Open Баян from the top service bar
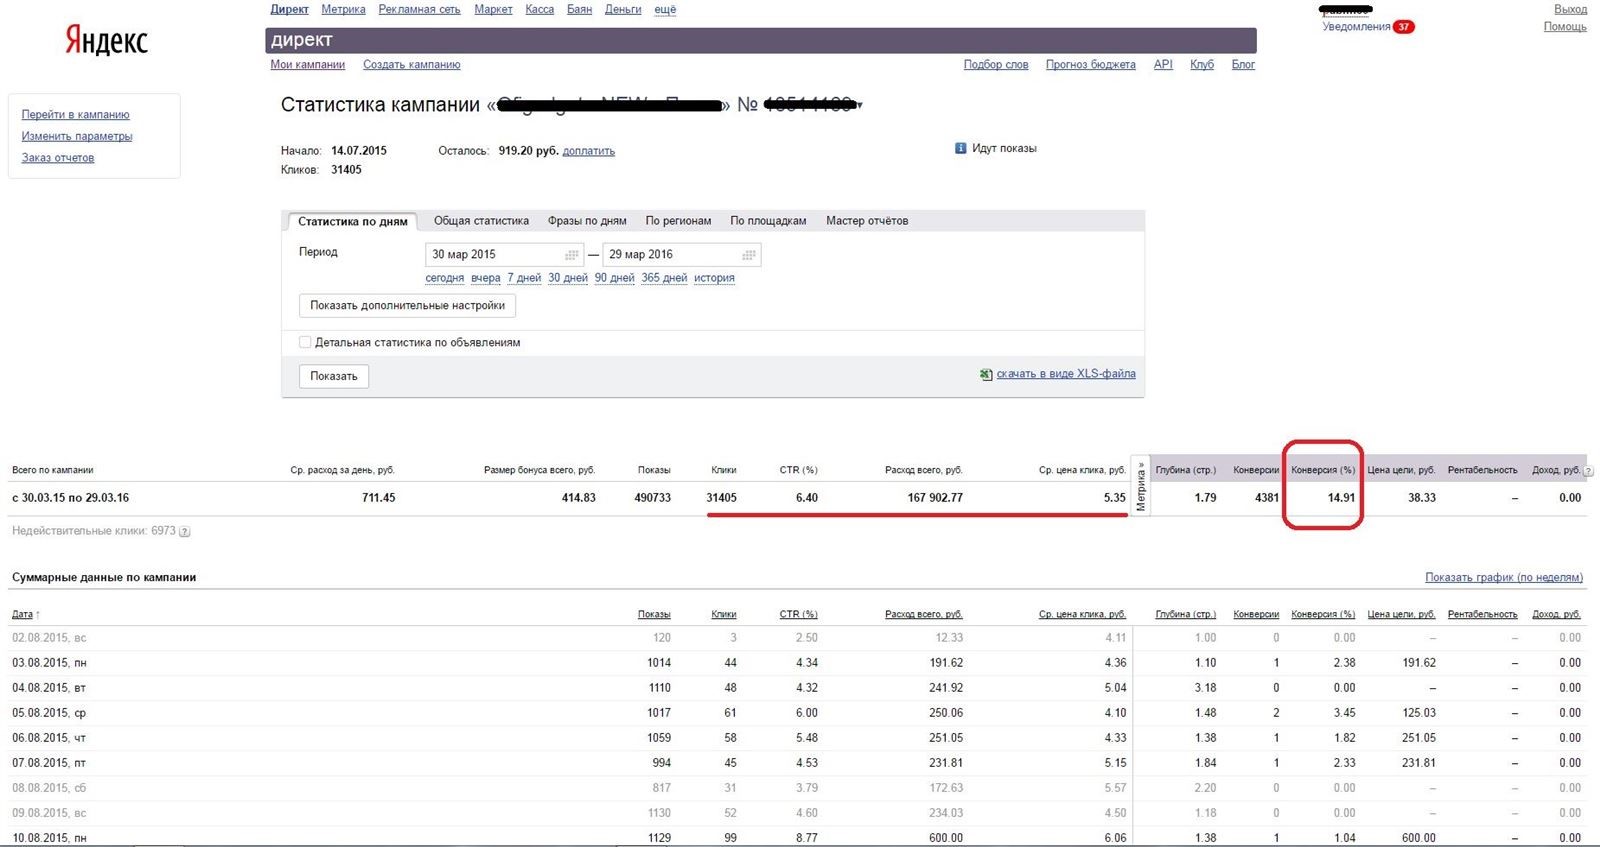 point(579,10)
